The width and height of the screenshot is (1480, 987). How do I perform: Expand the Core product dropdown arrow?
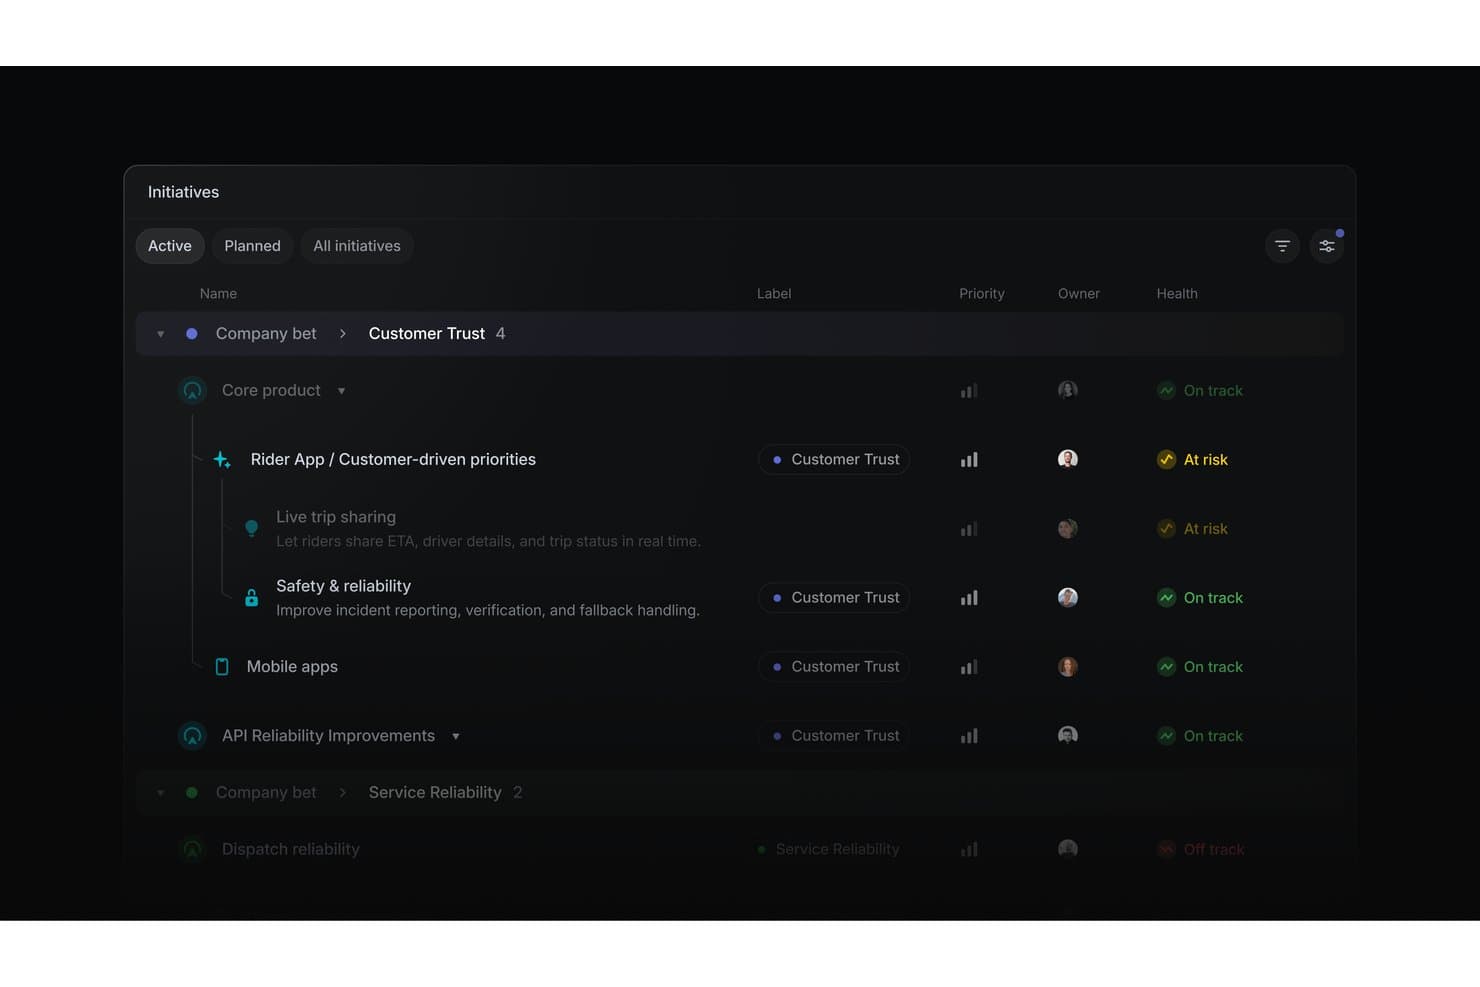341,391
